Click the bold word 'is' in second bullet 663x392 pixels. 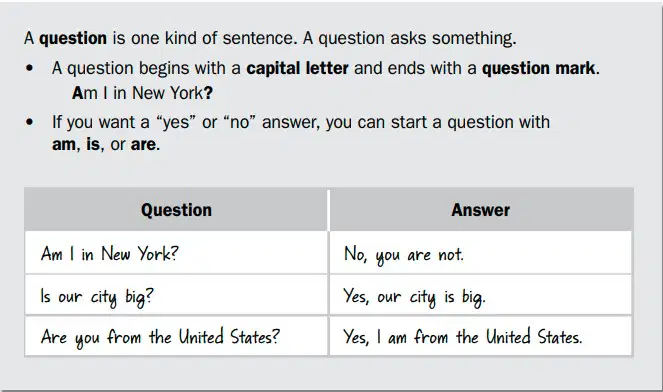click(93, 144)
